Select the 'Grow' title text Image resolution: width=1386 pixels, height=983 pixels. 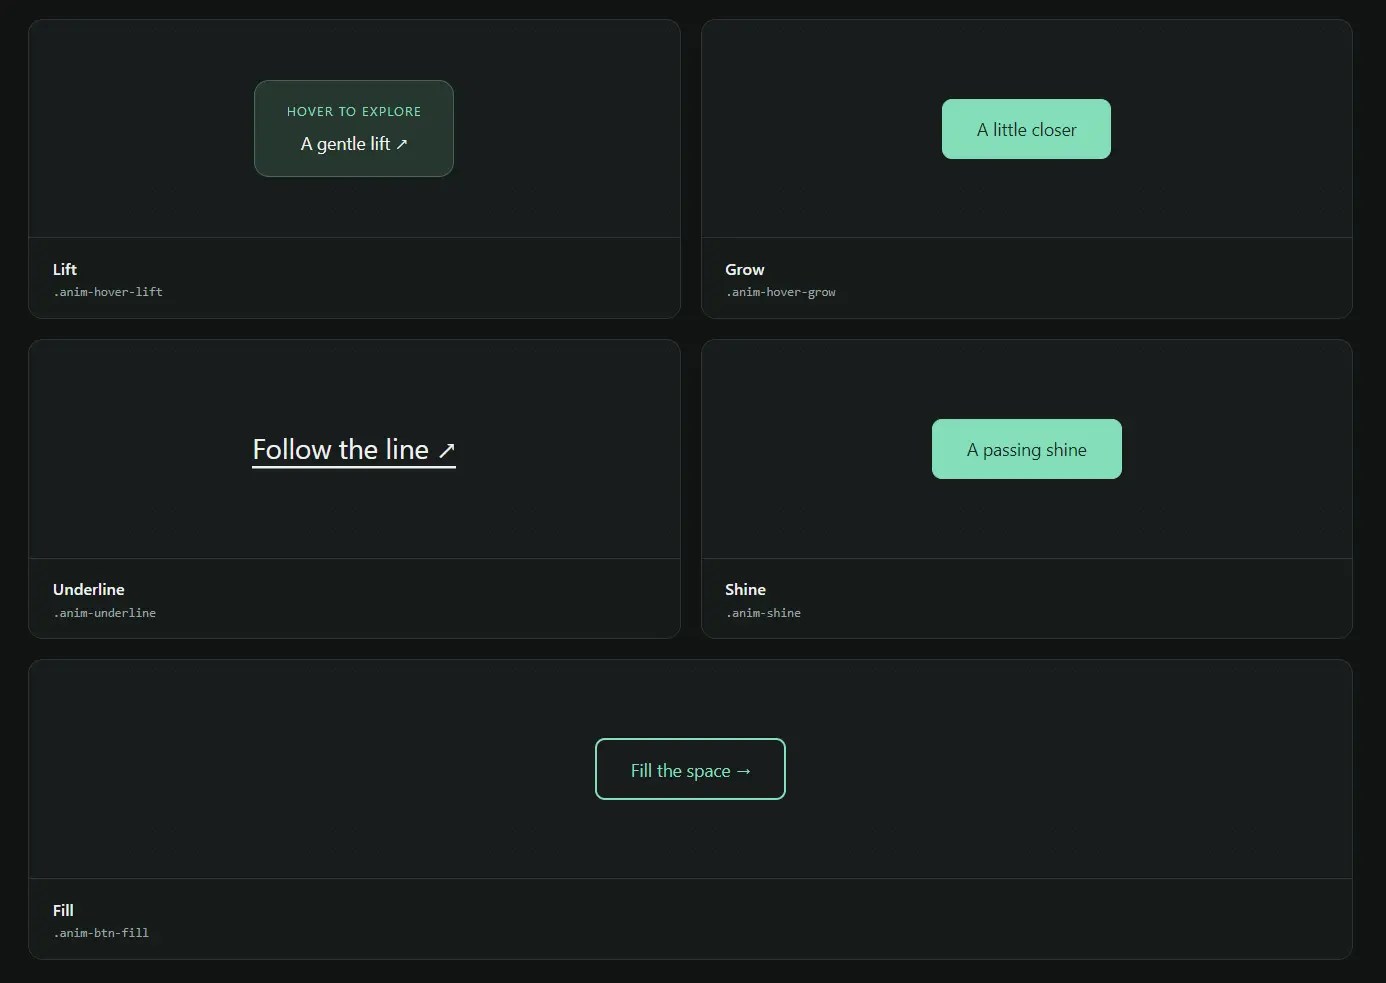click(745, 269)
